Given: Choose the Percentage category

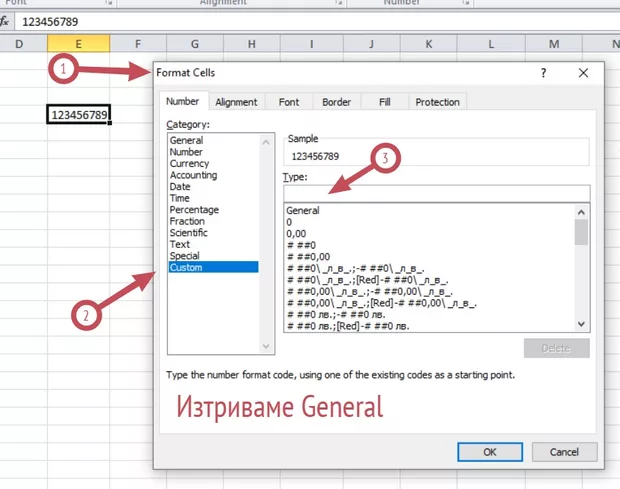Looking at the screenshot, I should (x=194, y=210).
